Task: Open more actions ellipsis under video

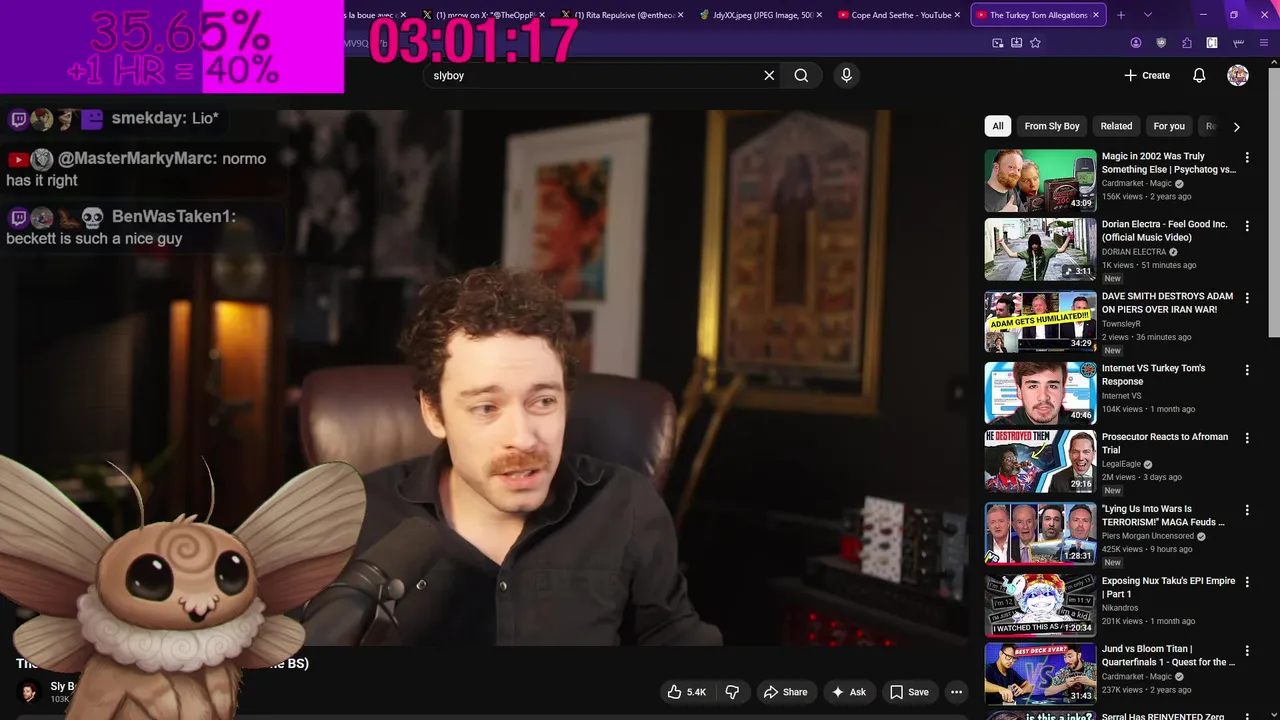Action: pos(956,692)
